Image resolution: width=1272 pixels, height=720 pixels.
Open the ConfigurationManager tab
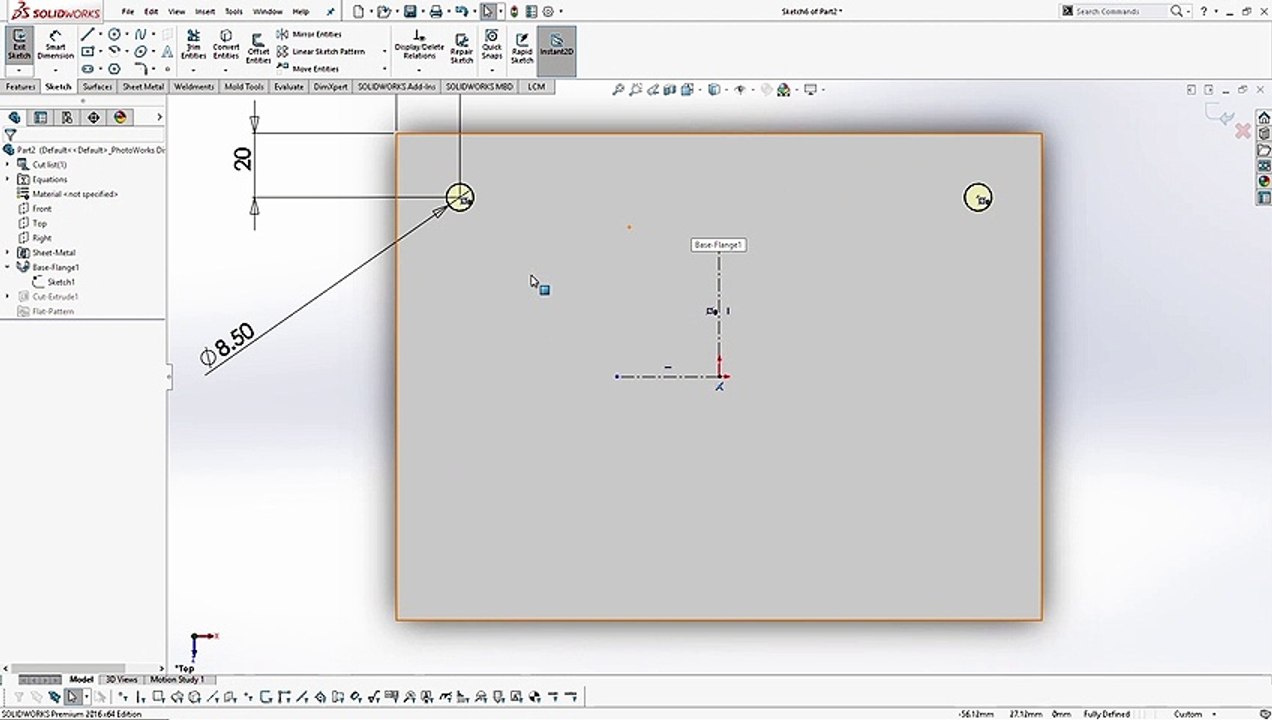(x=67, y=117)
